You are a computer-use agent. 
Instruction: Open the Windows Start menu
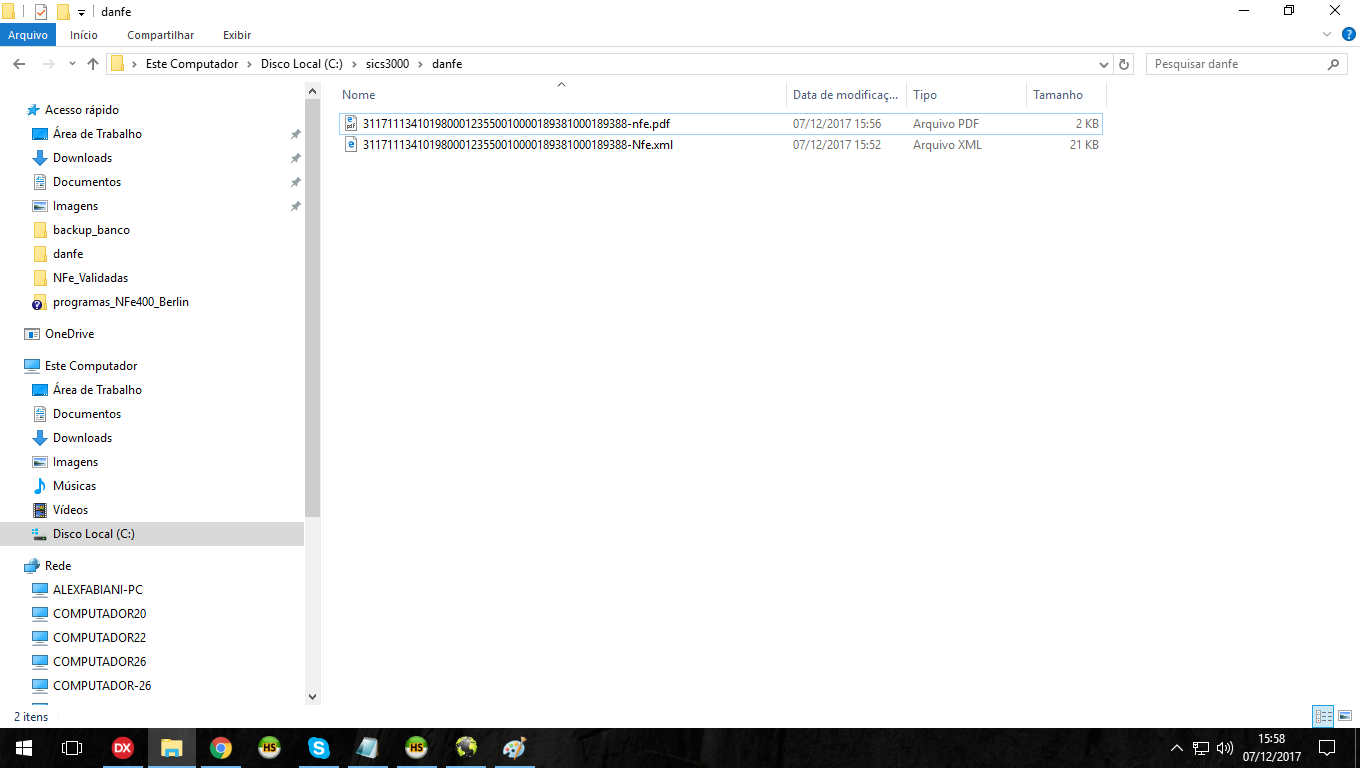click(x=24, y=748)
